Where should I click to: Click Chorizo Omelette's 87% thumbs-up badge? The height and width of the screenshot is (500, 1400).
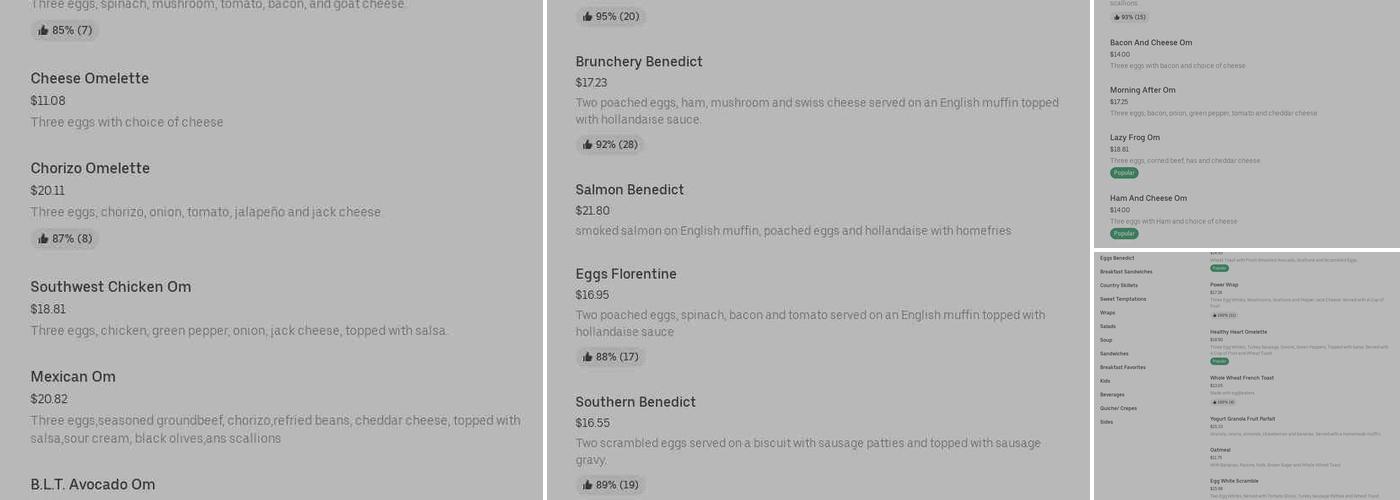pyautogui.click(x=65, y=239)
